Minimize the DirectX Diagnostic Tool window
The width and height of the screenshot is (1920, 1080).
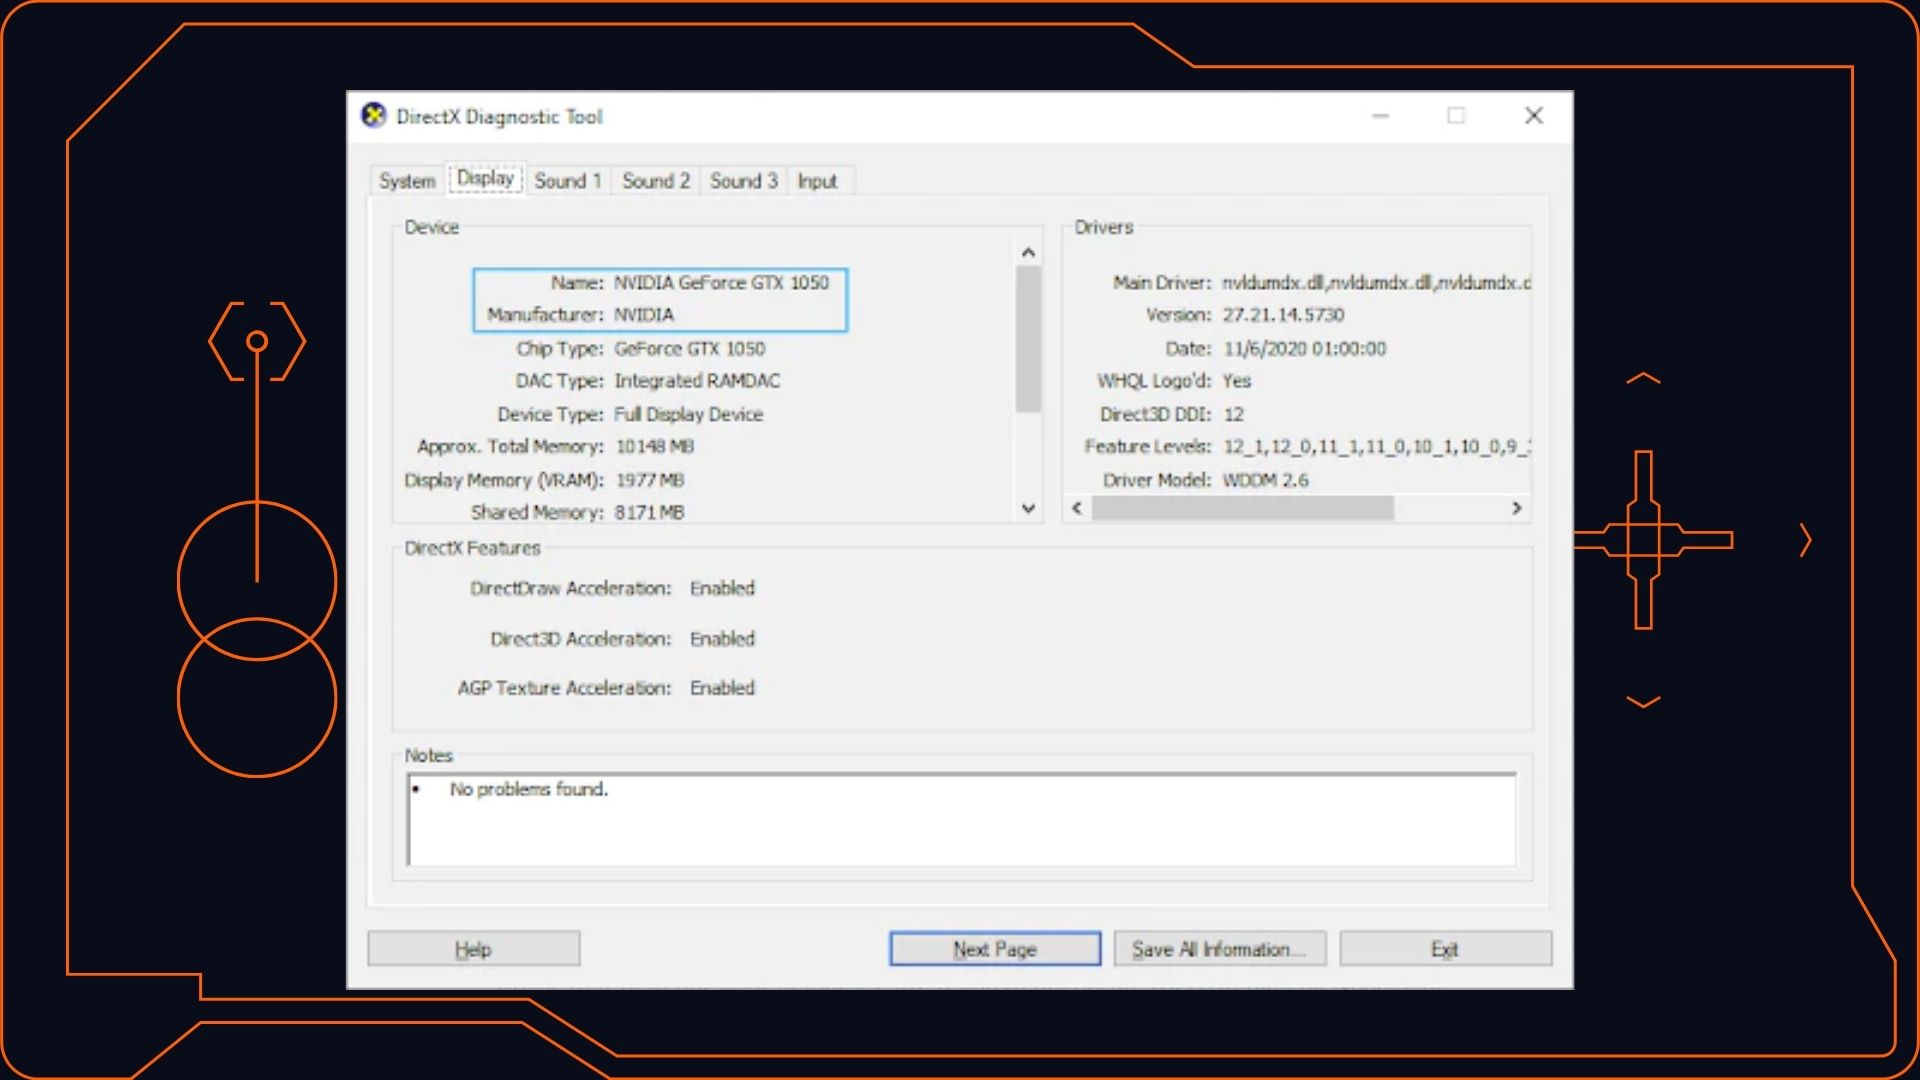1381,116
